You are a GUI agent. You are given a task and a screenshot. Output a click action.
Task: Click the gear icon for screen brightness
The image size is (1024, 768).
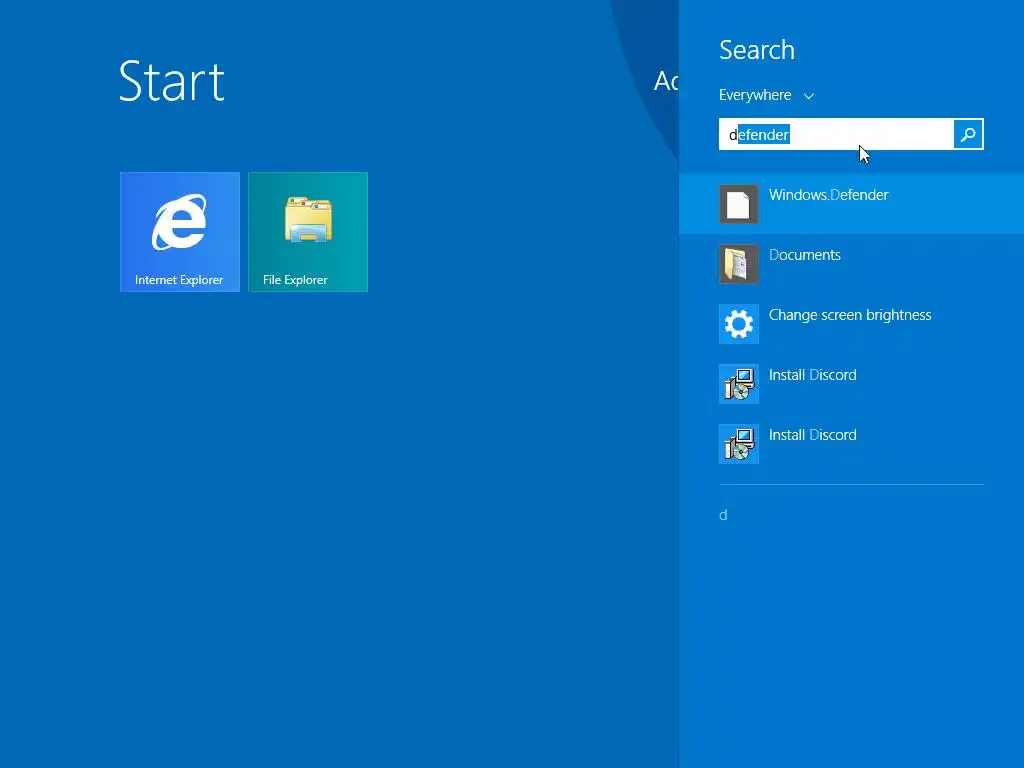click(x=739, y=324)
